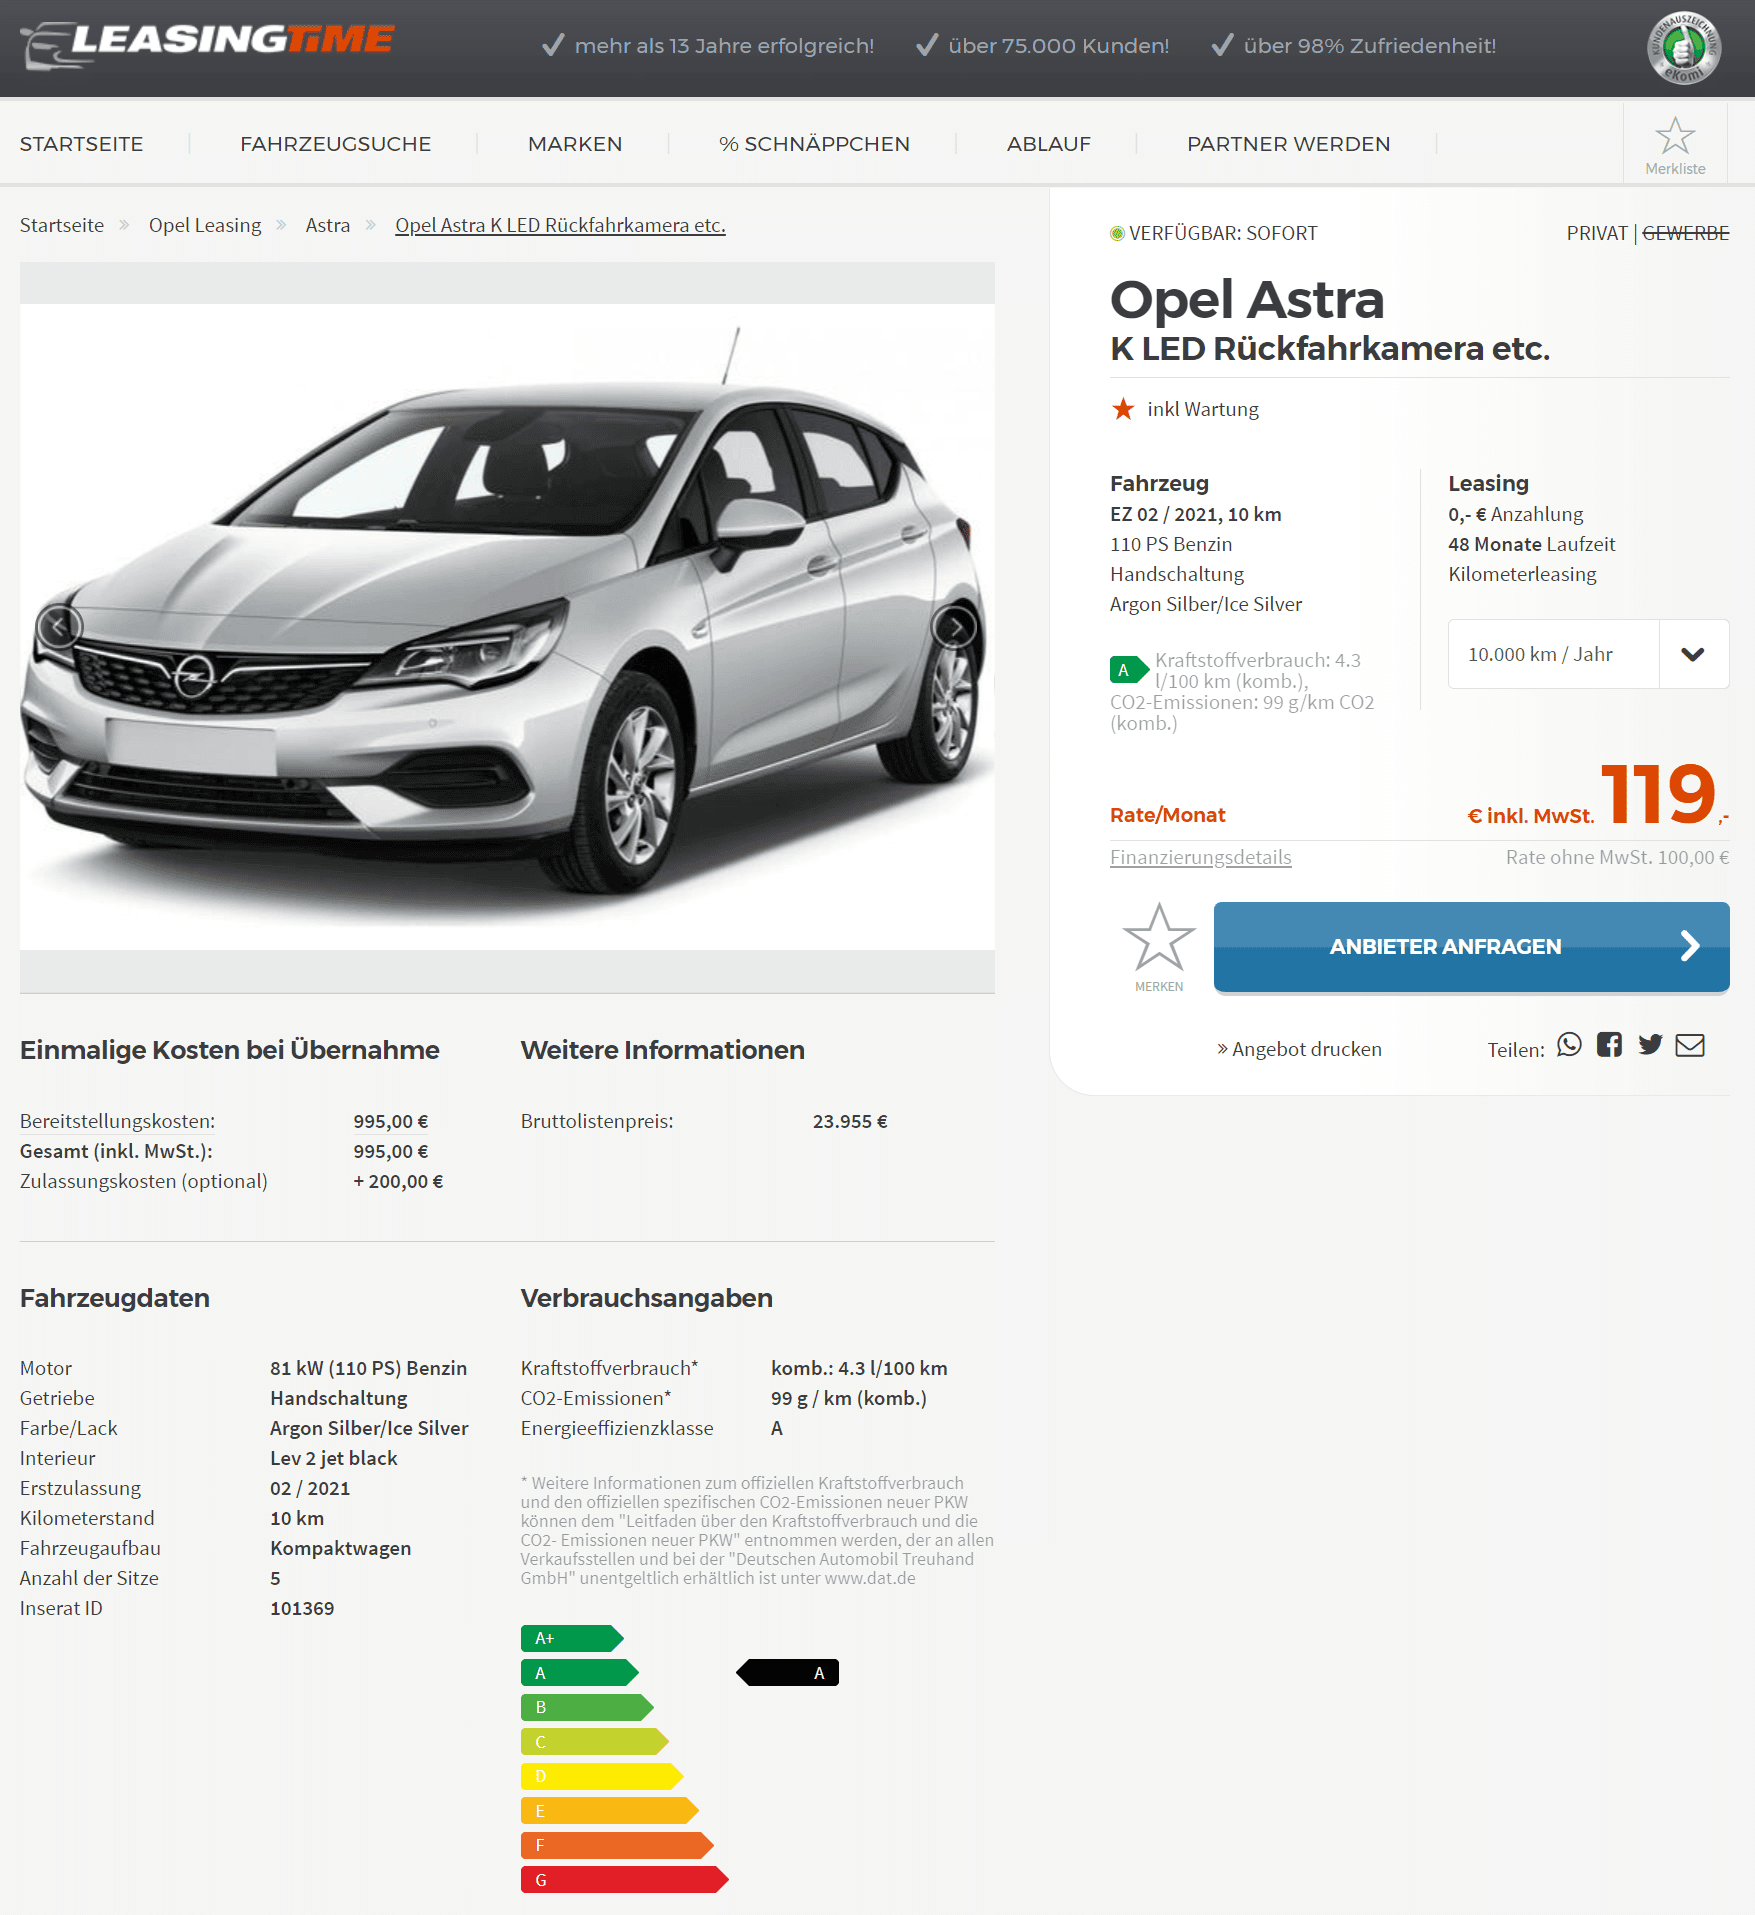This screenshot has width=1755, height=1915.
Task: Open MARKEN menu item
Action: tap(575, 144)
